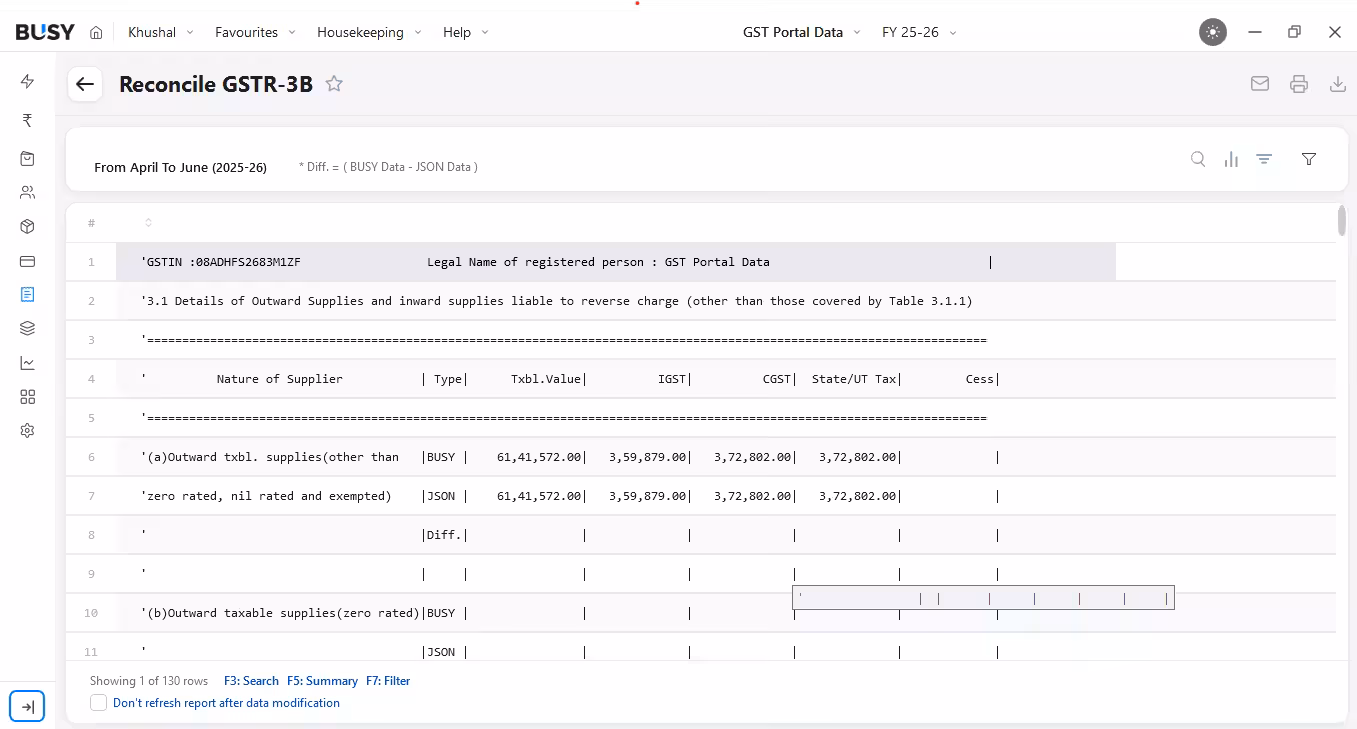Click the 'Diff.' type cell in row 8
The image size is (1357, 729).
point(444,535)
